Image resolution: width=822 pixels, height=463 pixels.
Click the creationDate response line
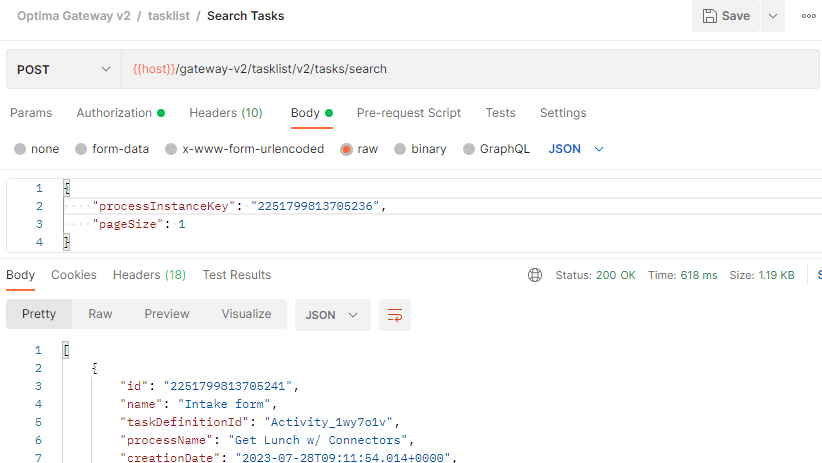point(289,458)
